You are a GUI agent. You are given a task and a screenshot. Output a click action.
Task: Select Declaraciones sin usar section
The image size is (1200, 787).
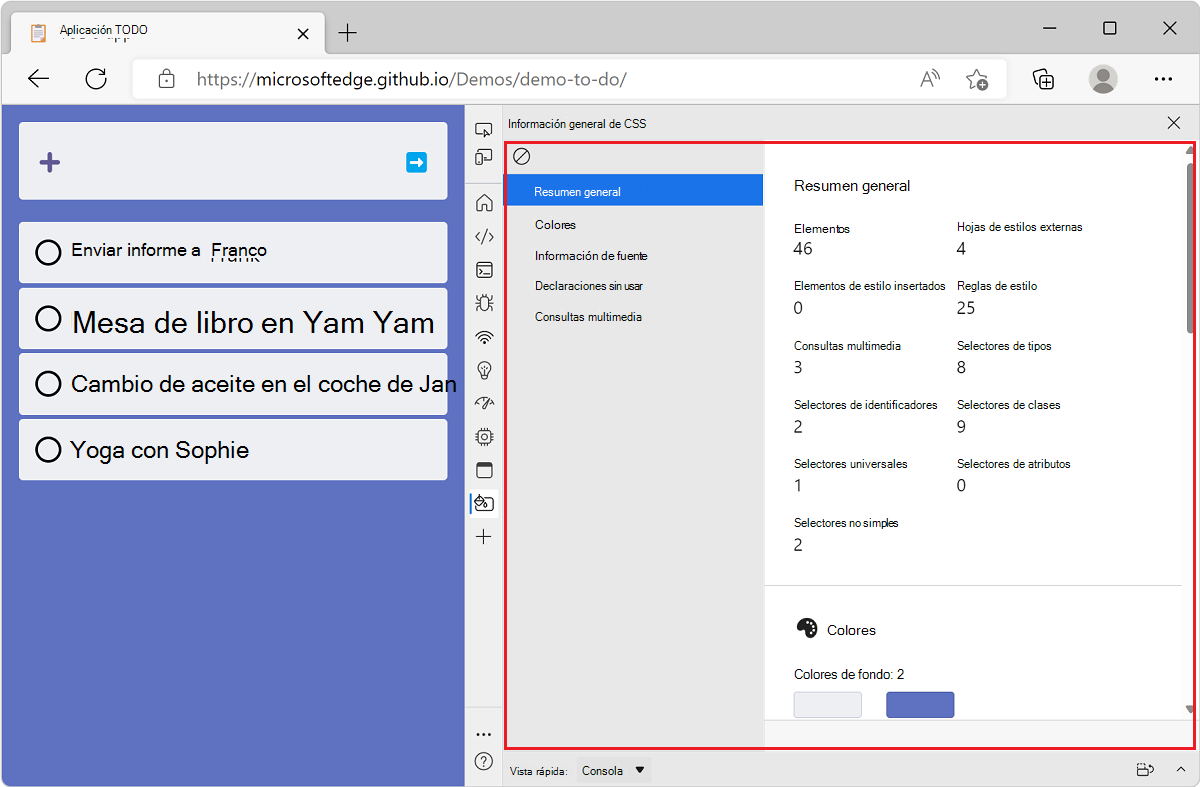point(634,286)
